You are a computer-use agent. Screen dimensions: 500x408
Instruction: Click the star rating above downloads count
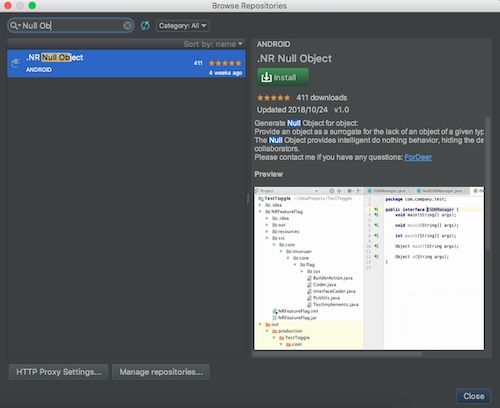[x=273, y=98]
